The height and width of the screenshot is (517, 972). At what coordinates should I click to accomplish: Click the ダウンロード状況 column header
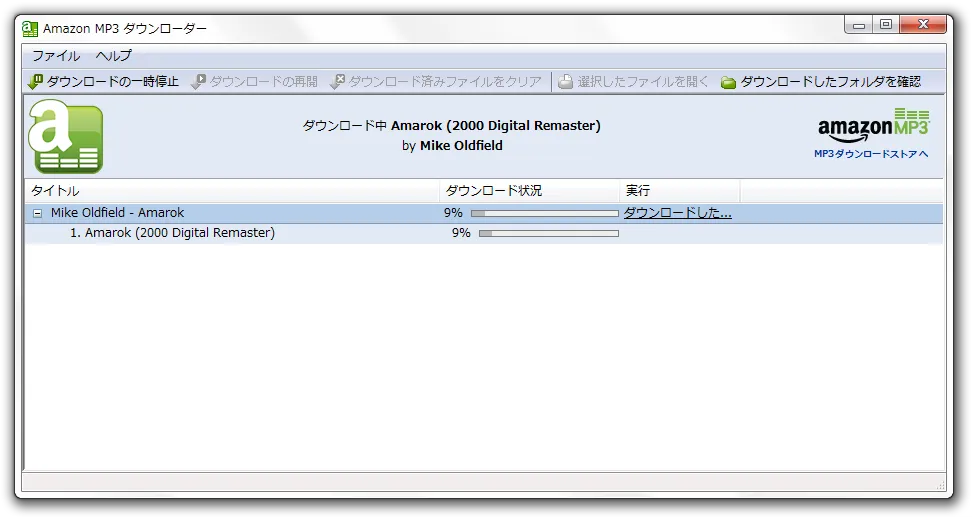pos(529,190)
